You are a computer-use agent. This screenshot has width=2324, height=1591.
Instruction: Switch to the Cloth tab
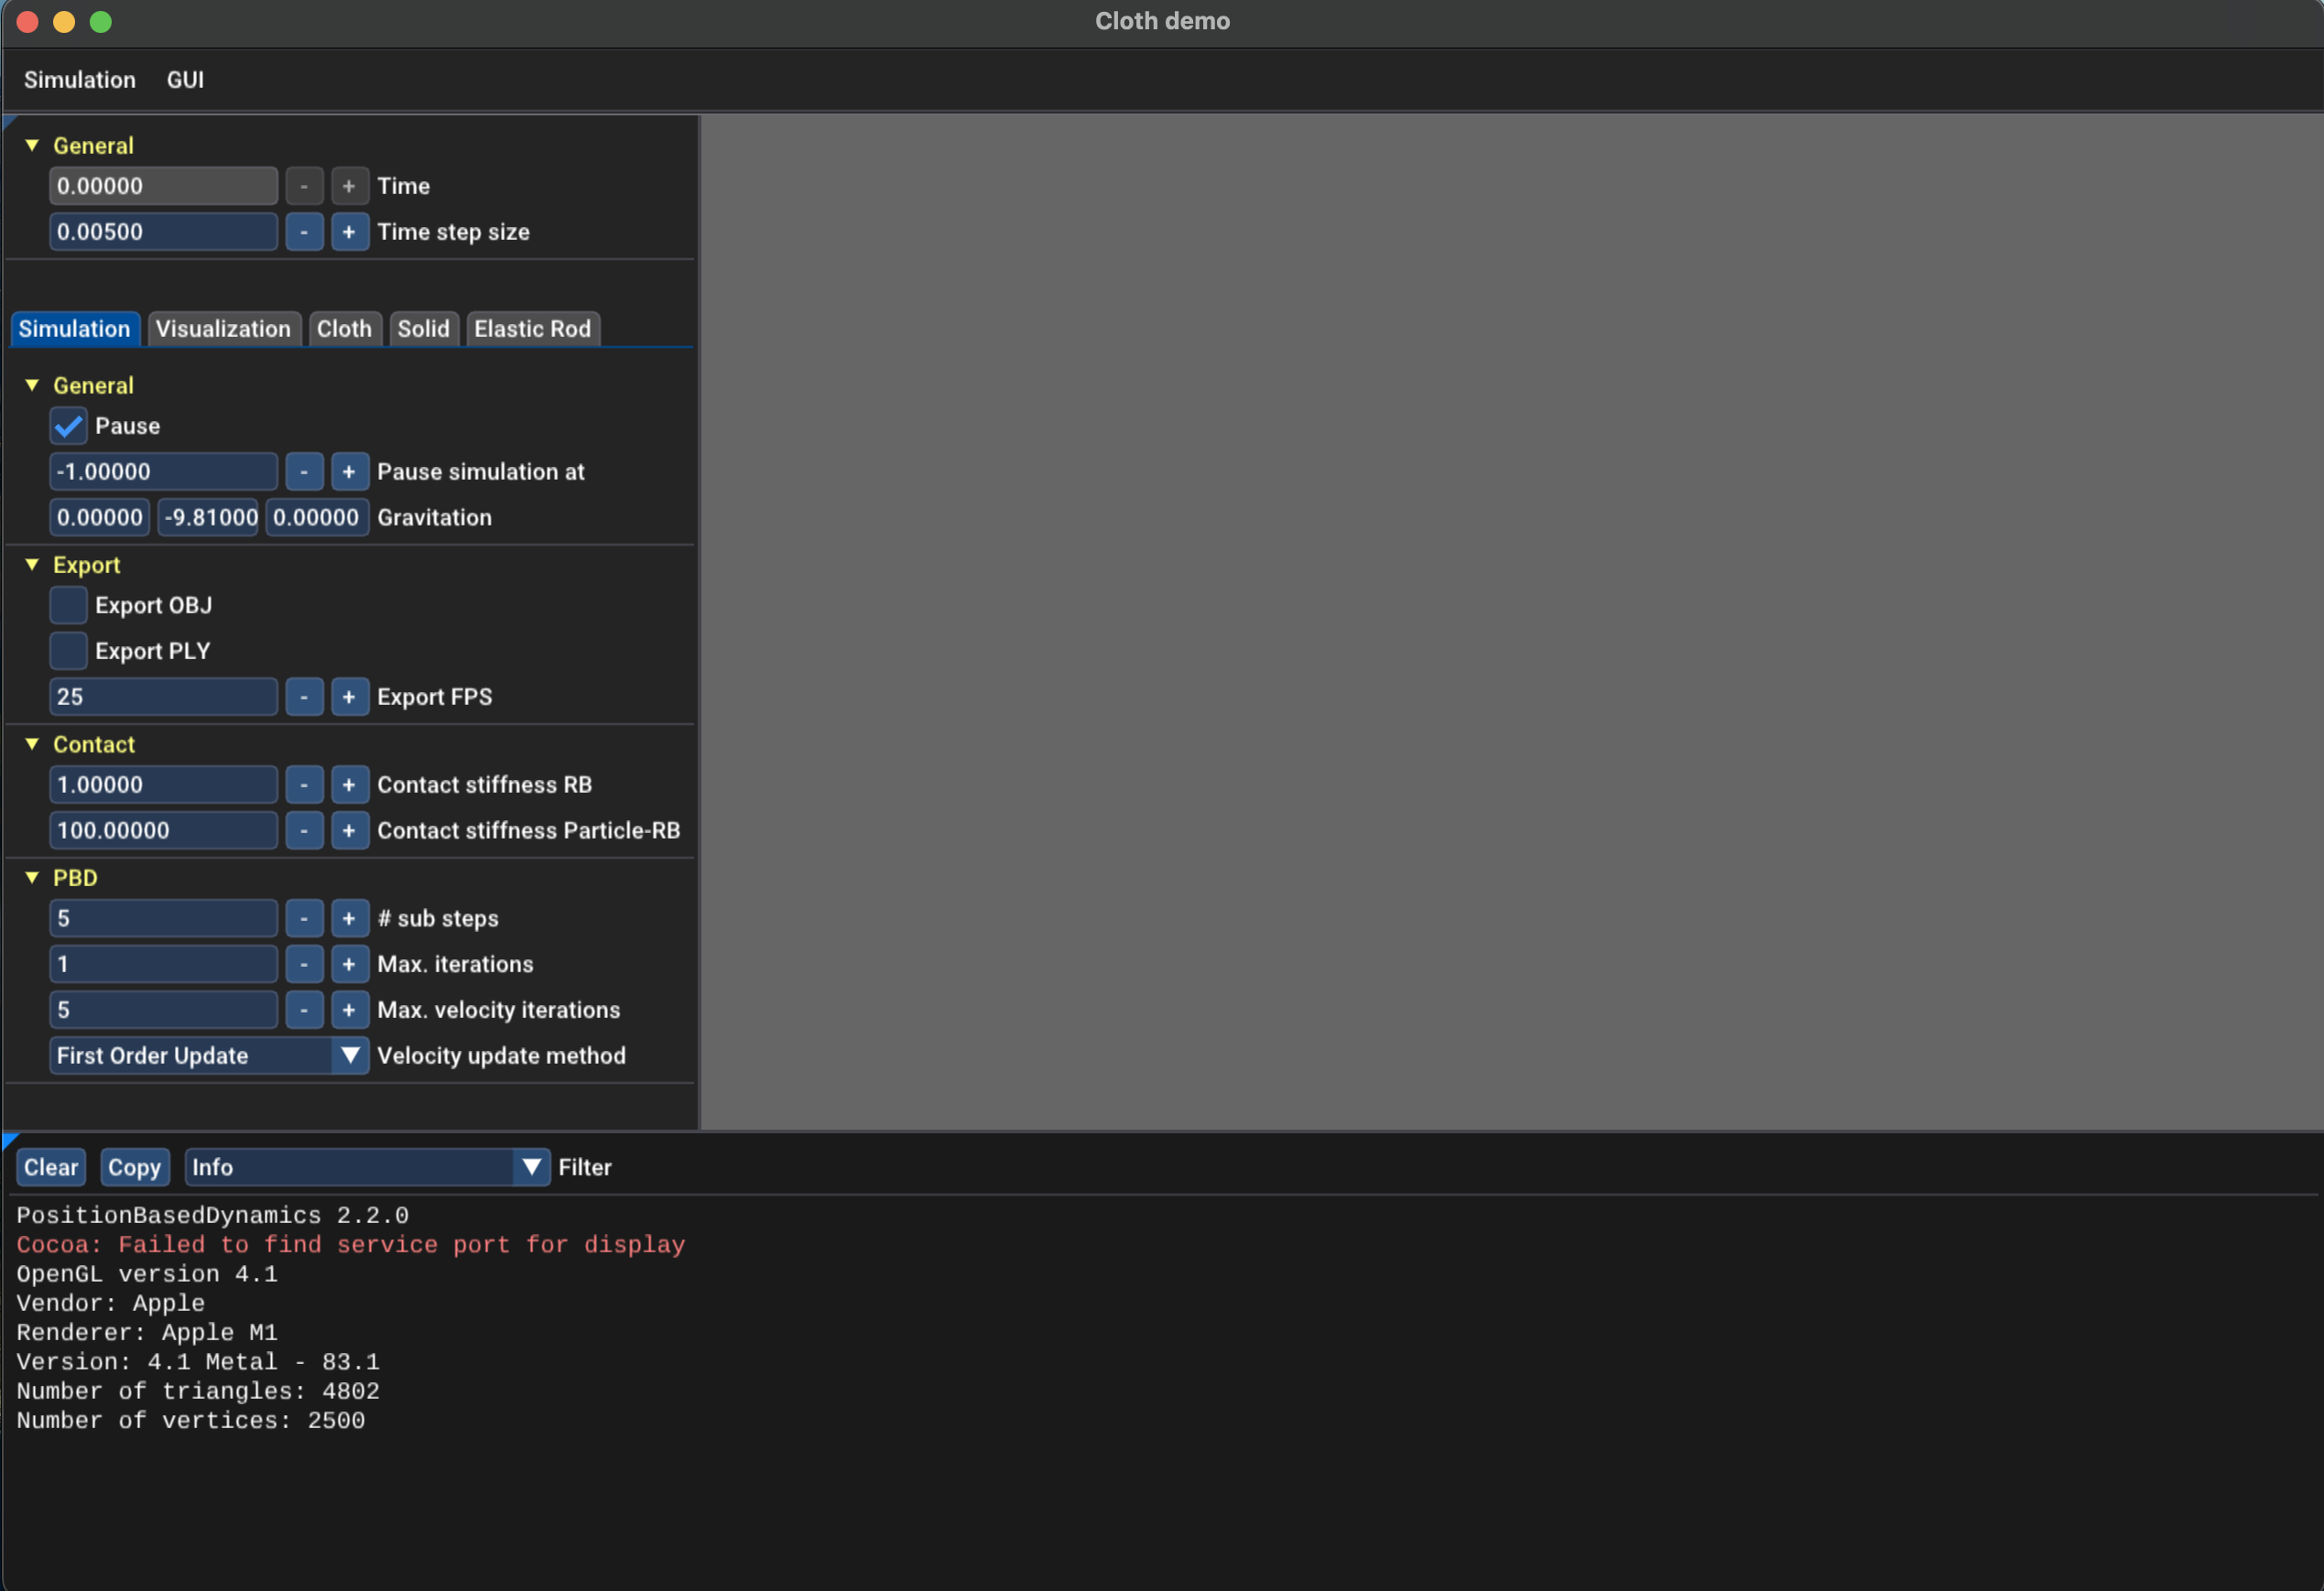[344, 328]
